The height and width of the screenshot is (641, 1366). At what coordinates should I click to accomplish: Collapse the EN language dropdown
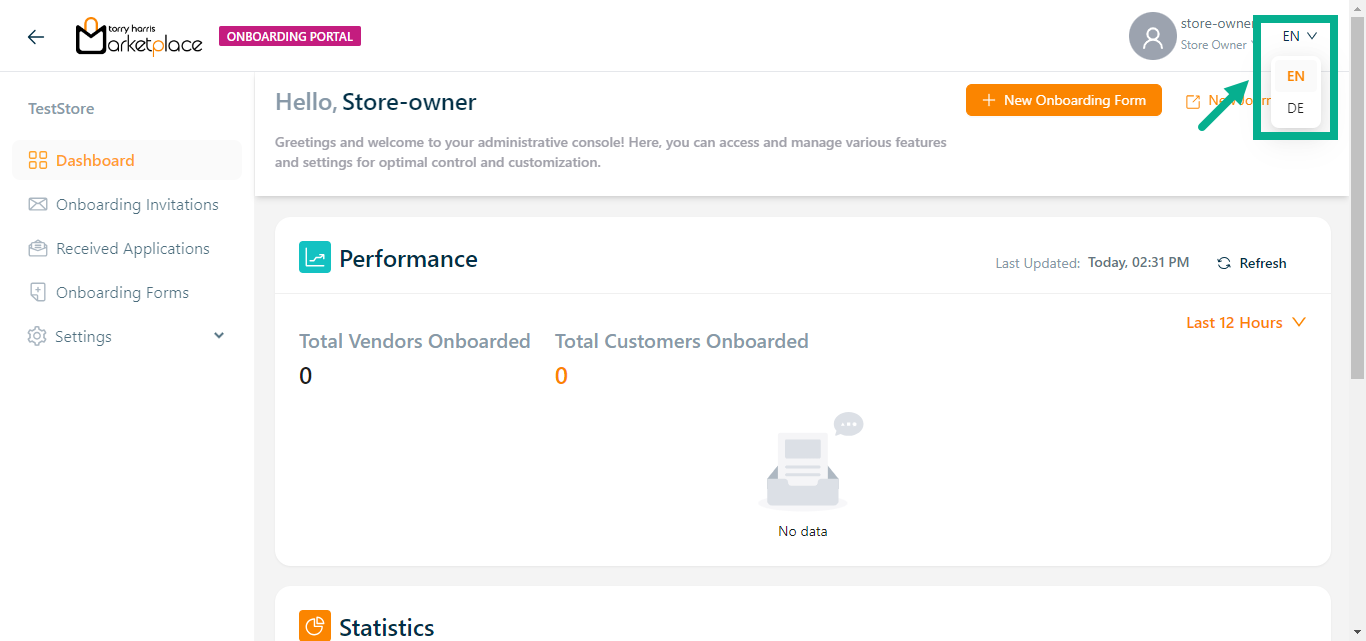coord(1300,36)
